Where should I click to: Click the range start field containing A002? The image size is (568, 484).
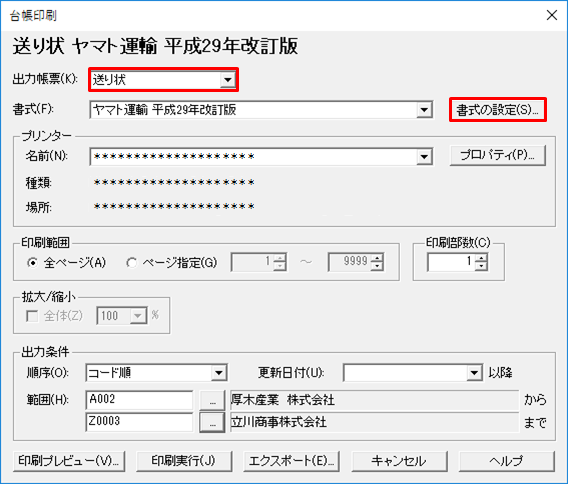[139, 400]
